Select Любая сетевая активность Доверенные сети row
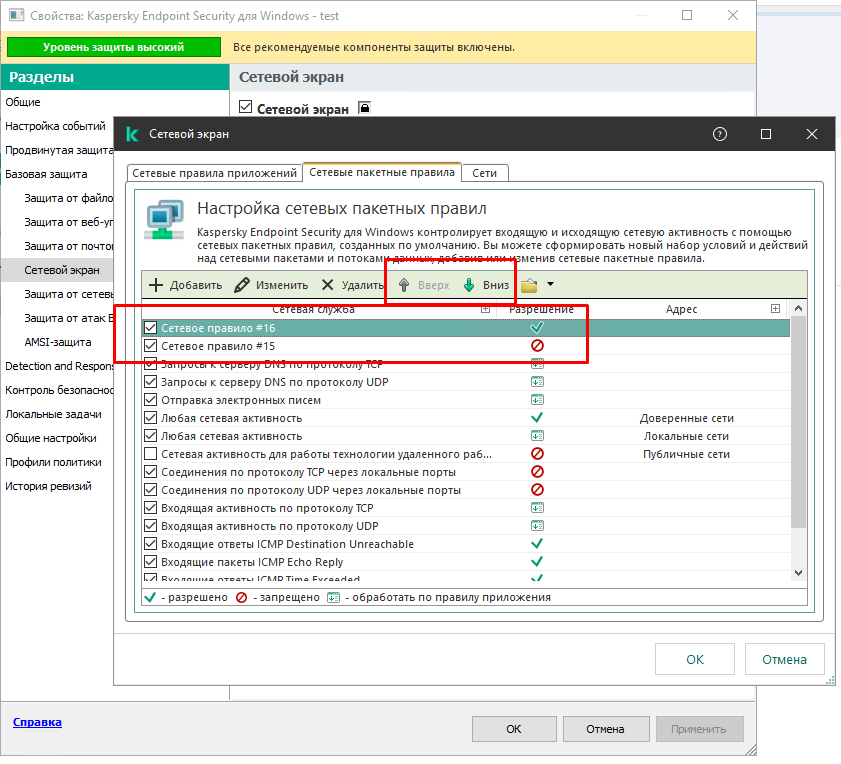The image size is (841, 764). (466, 418)
